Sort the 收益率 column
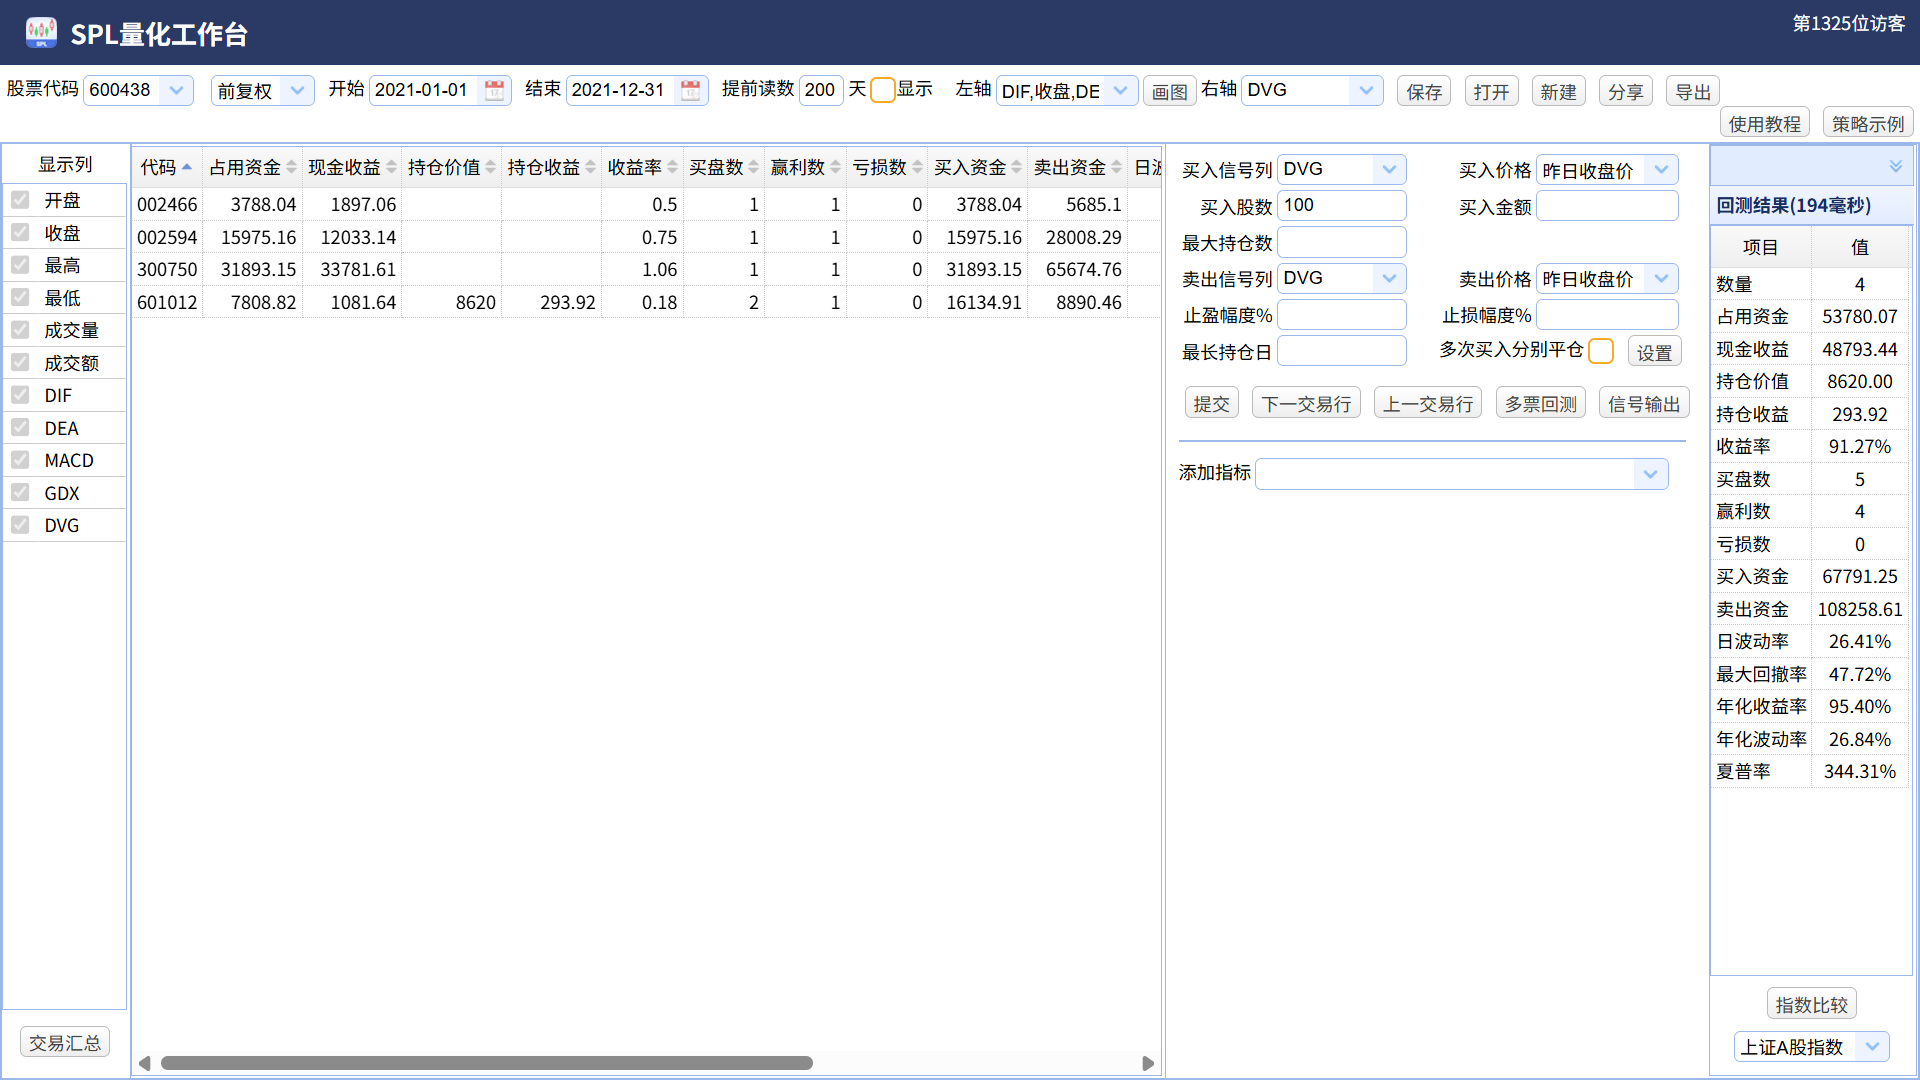Image resolution: width=1920 pixels, height=1080 pixels. pos(672,167)
